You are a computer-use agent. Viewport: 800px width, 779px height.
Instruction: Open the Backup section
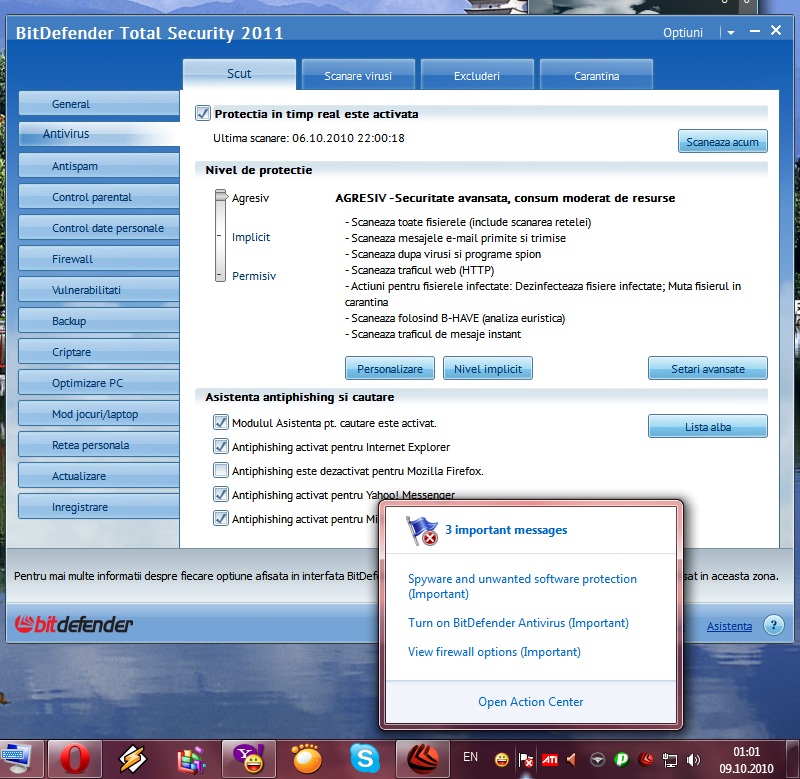99,321
